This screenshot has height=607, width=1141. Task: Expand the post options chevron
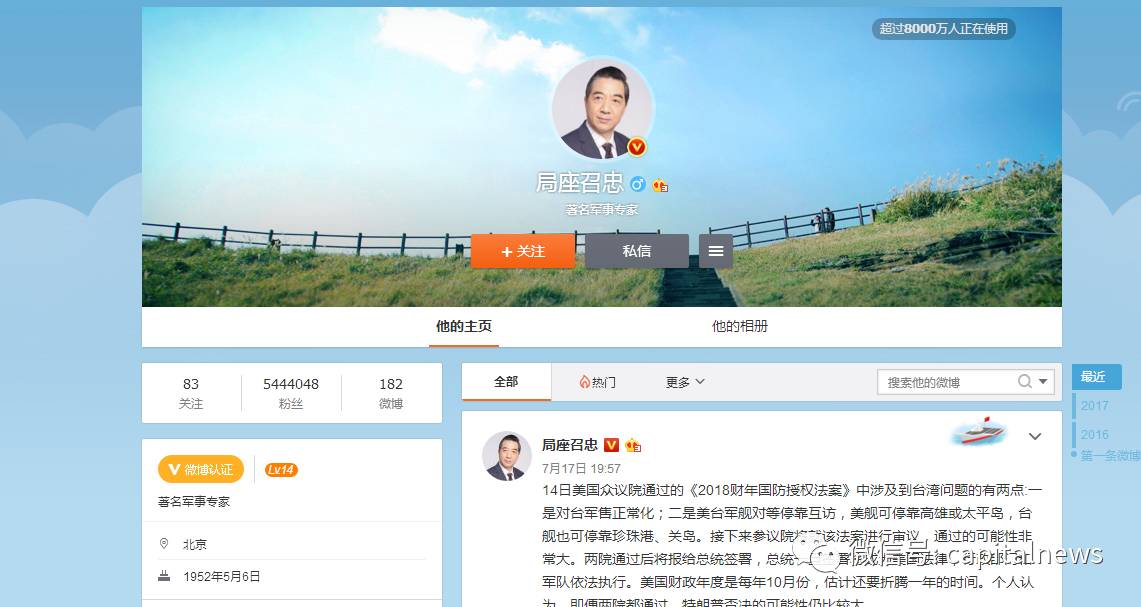click(1035, 436)
